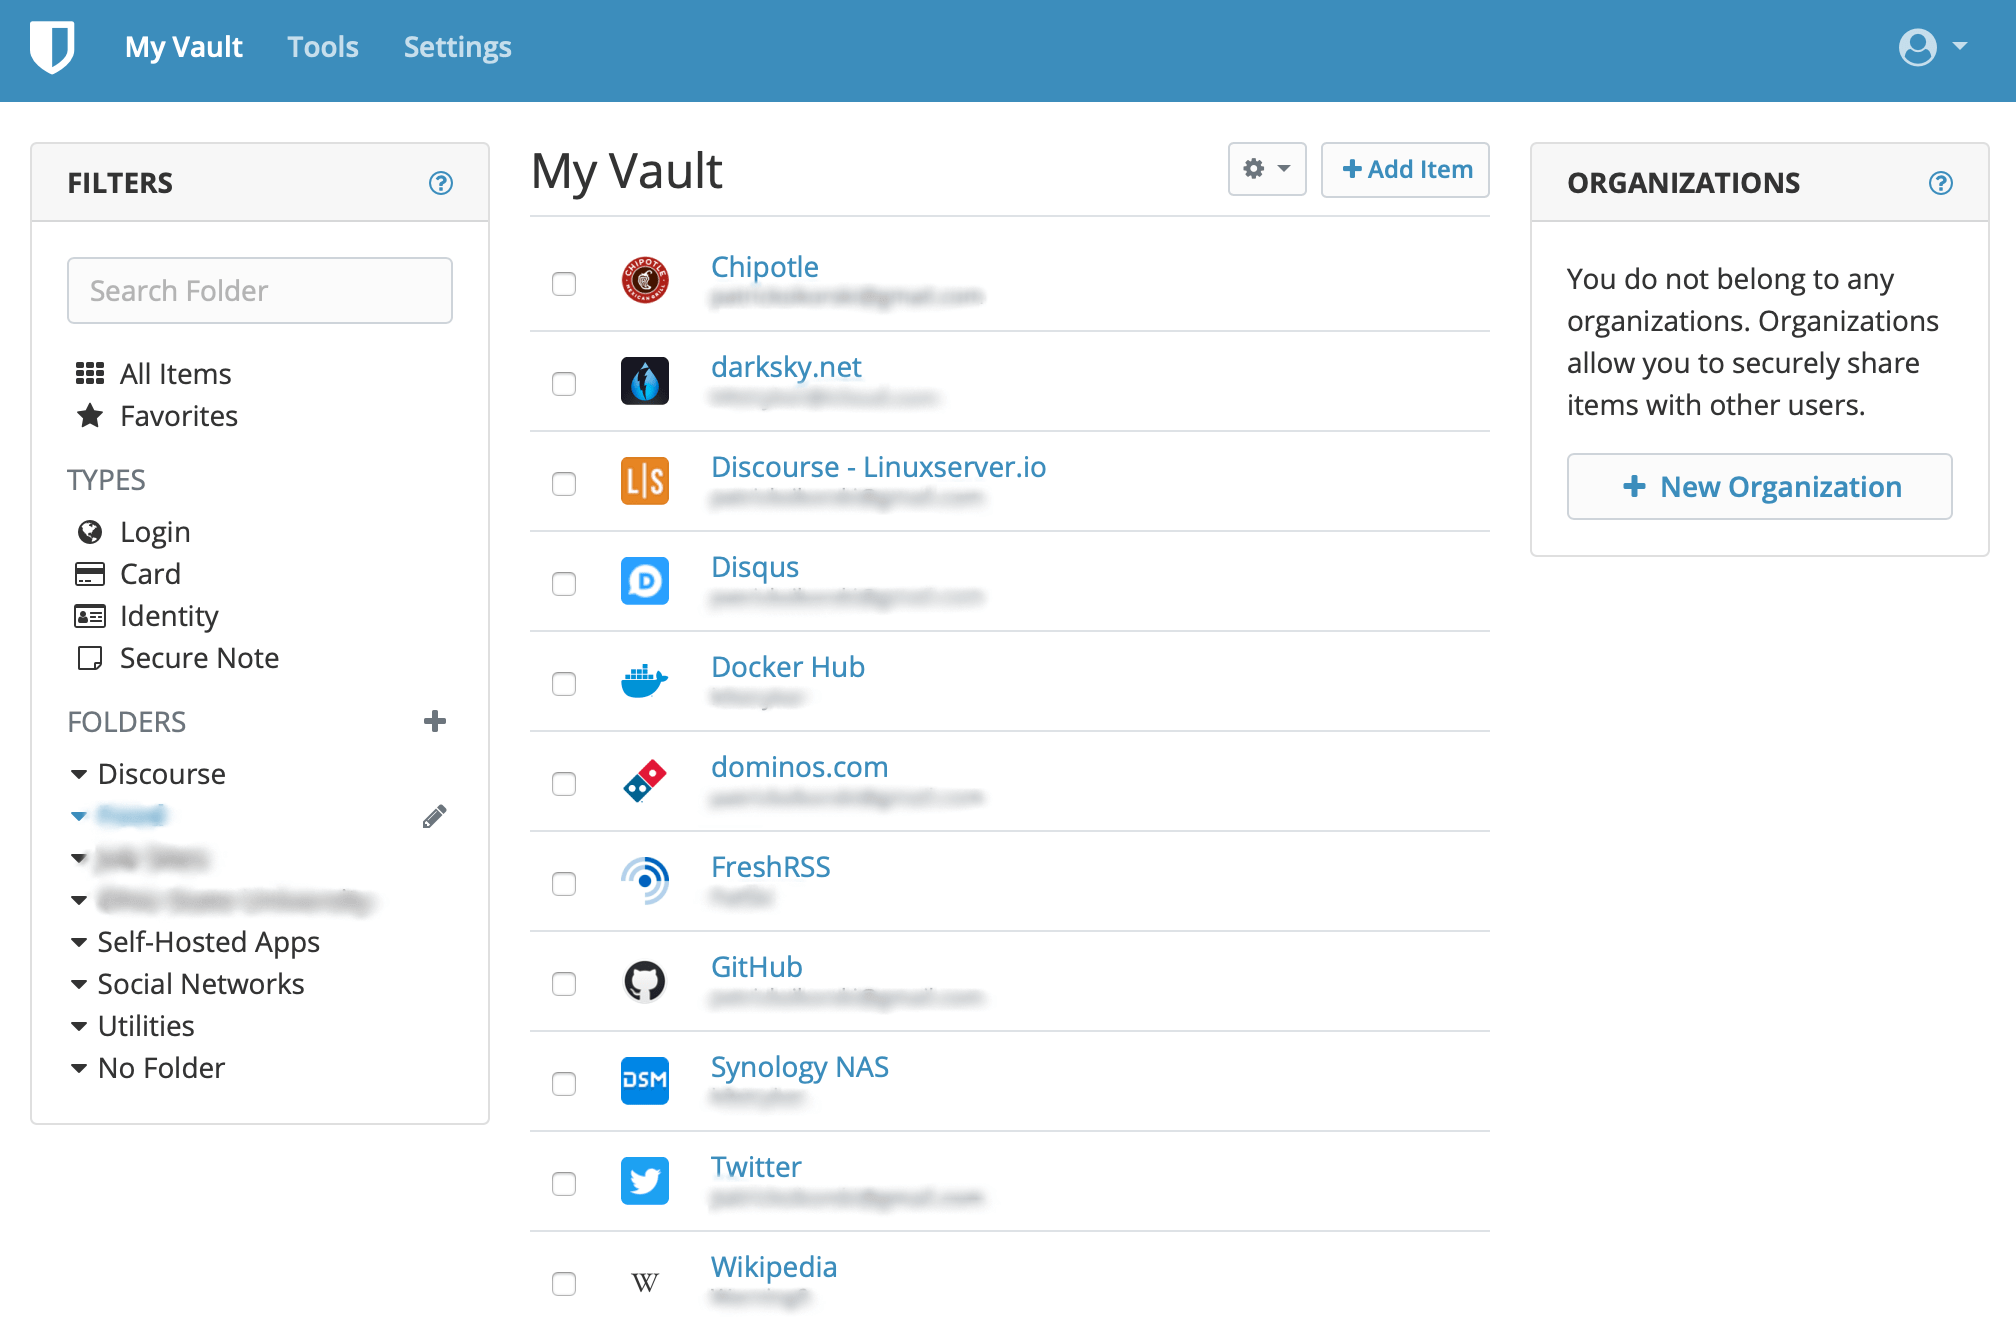The height and width of the screenshot is (1338, 2016).
Task: Click the Twitter bird icon
Action: click(x=645, y=1178)
